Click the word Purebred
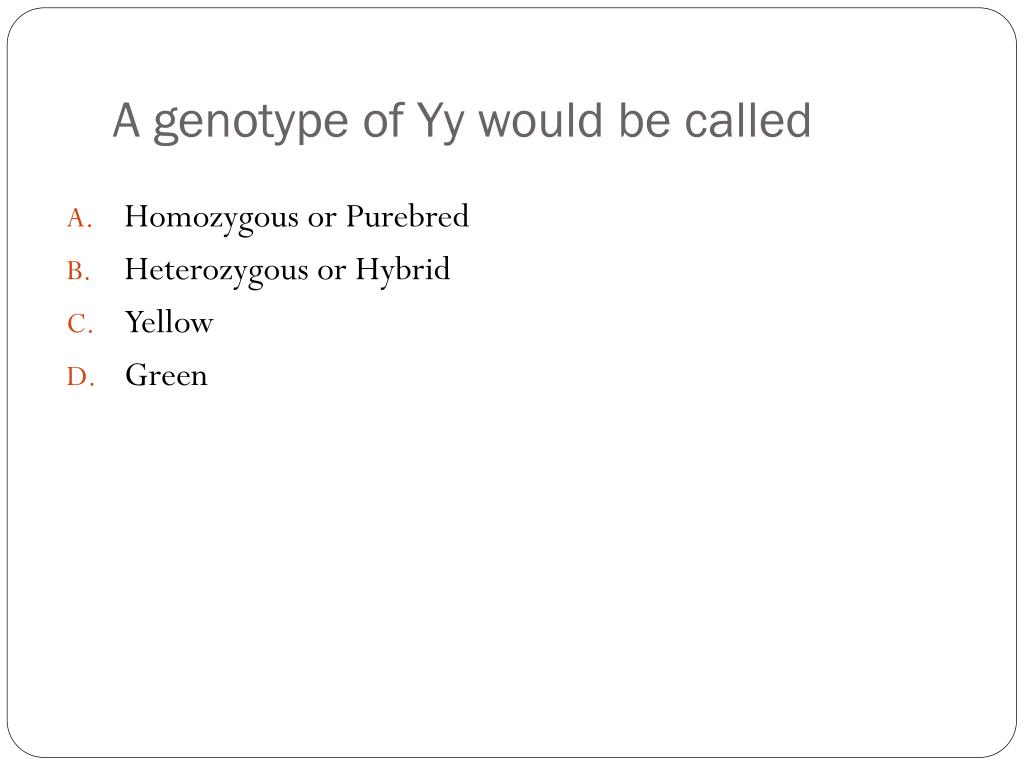 coord(408,216)
